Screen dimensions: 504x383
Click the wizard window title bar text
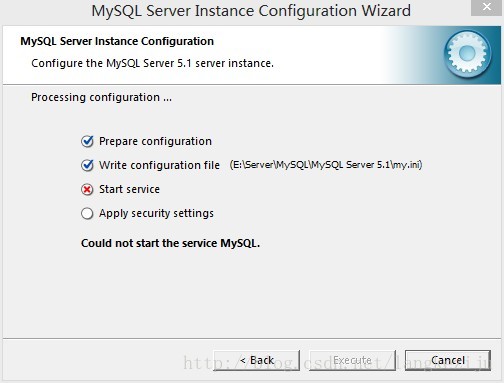pyautogui.click(x=251, y=11)
